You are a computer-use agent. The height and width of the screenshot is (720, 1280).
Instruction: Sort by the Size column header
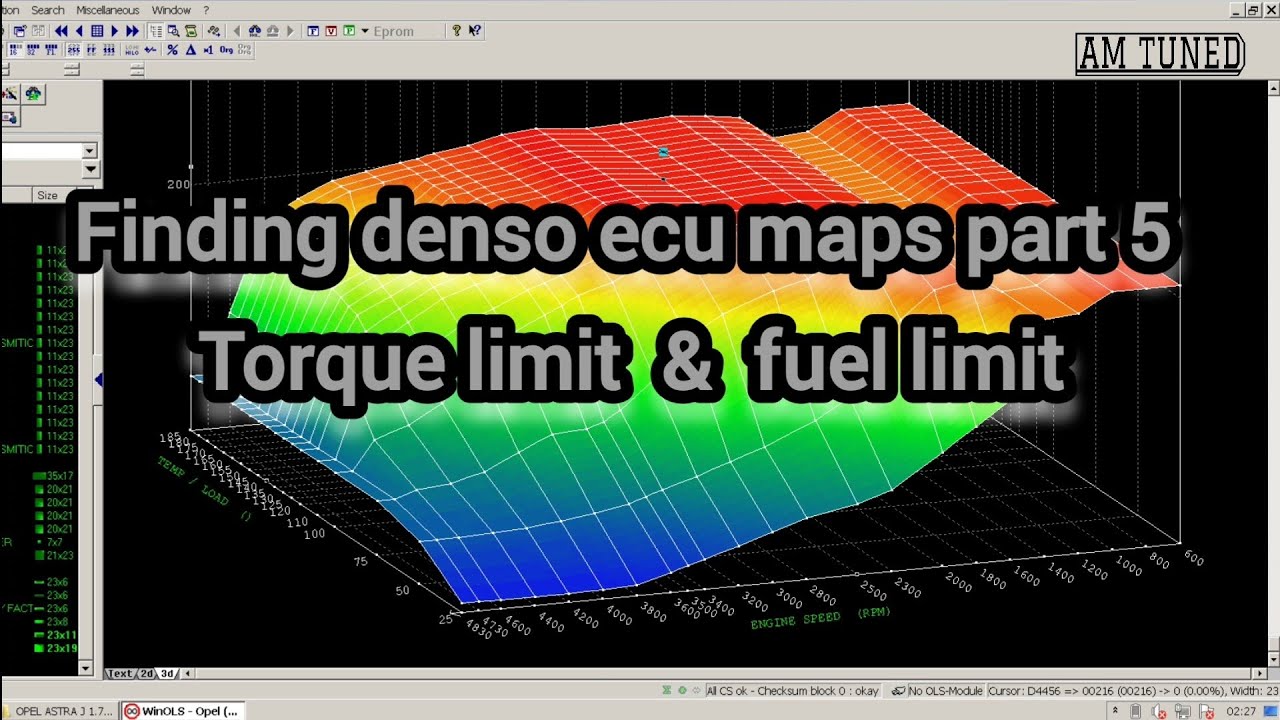[x=47, y=196]
